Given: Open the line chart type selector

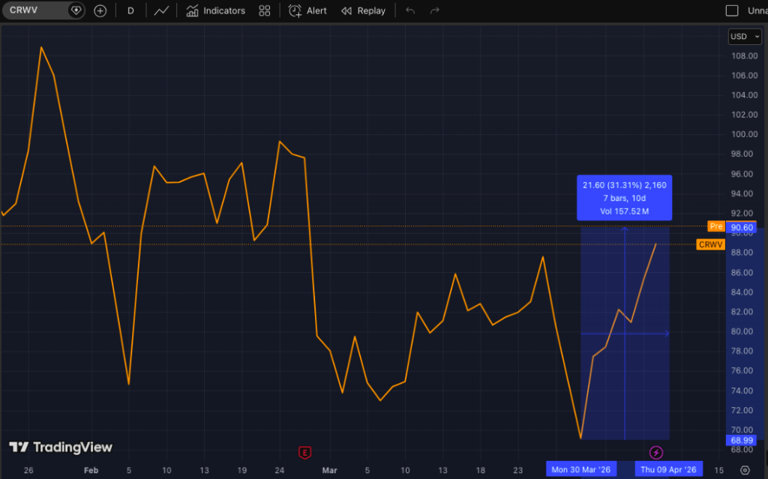Looking at the screenshot, I should point(161,11).
